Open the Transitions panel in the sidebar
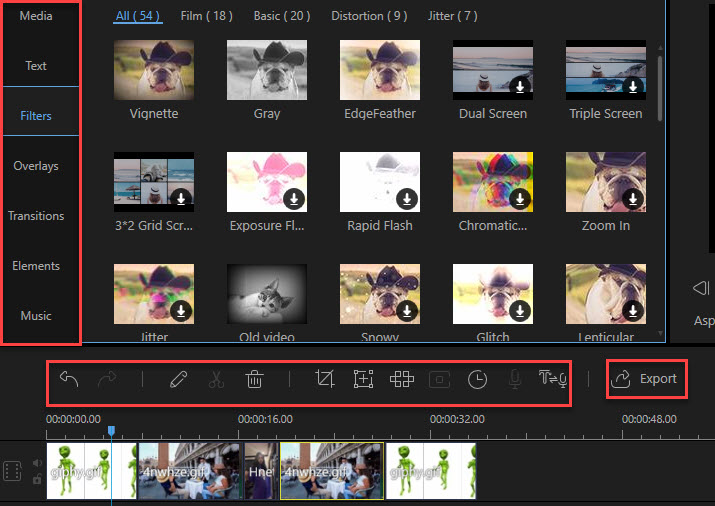The height and width of the screenshot is (506, 715). (36, 216)
